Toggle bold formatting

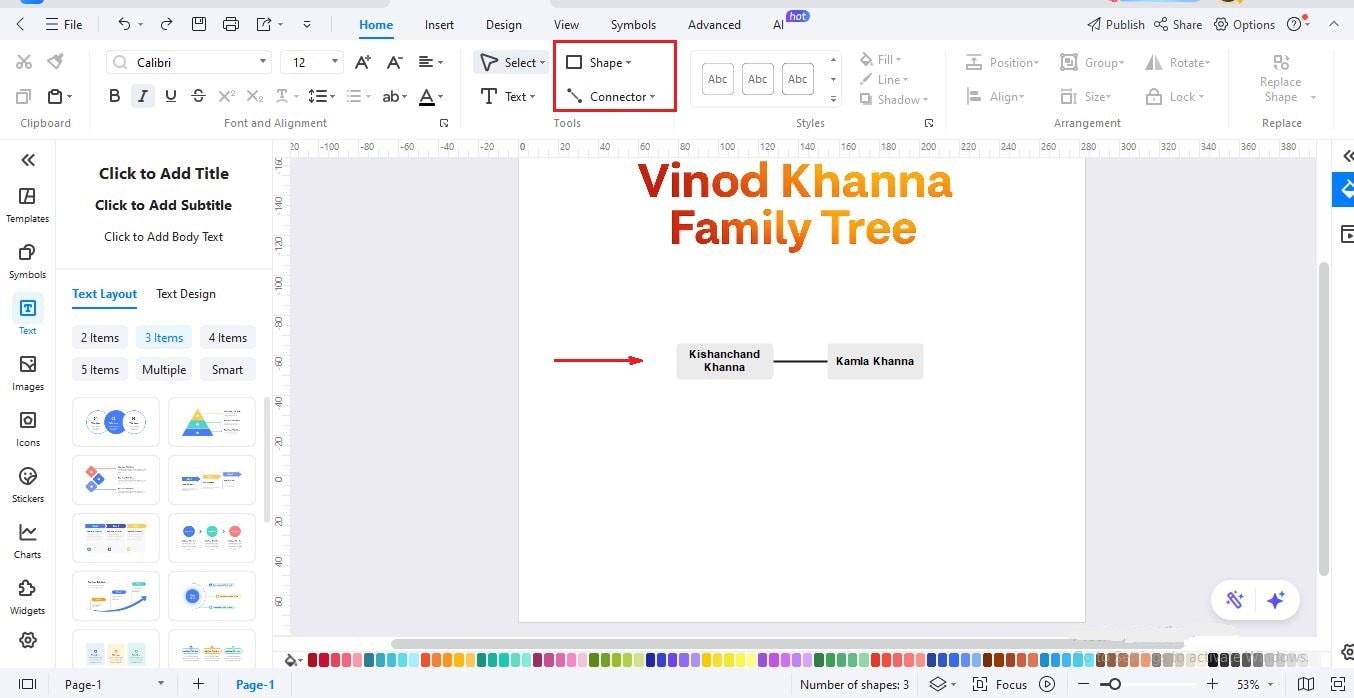tap(114, 96)
